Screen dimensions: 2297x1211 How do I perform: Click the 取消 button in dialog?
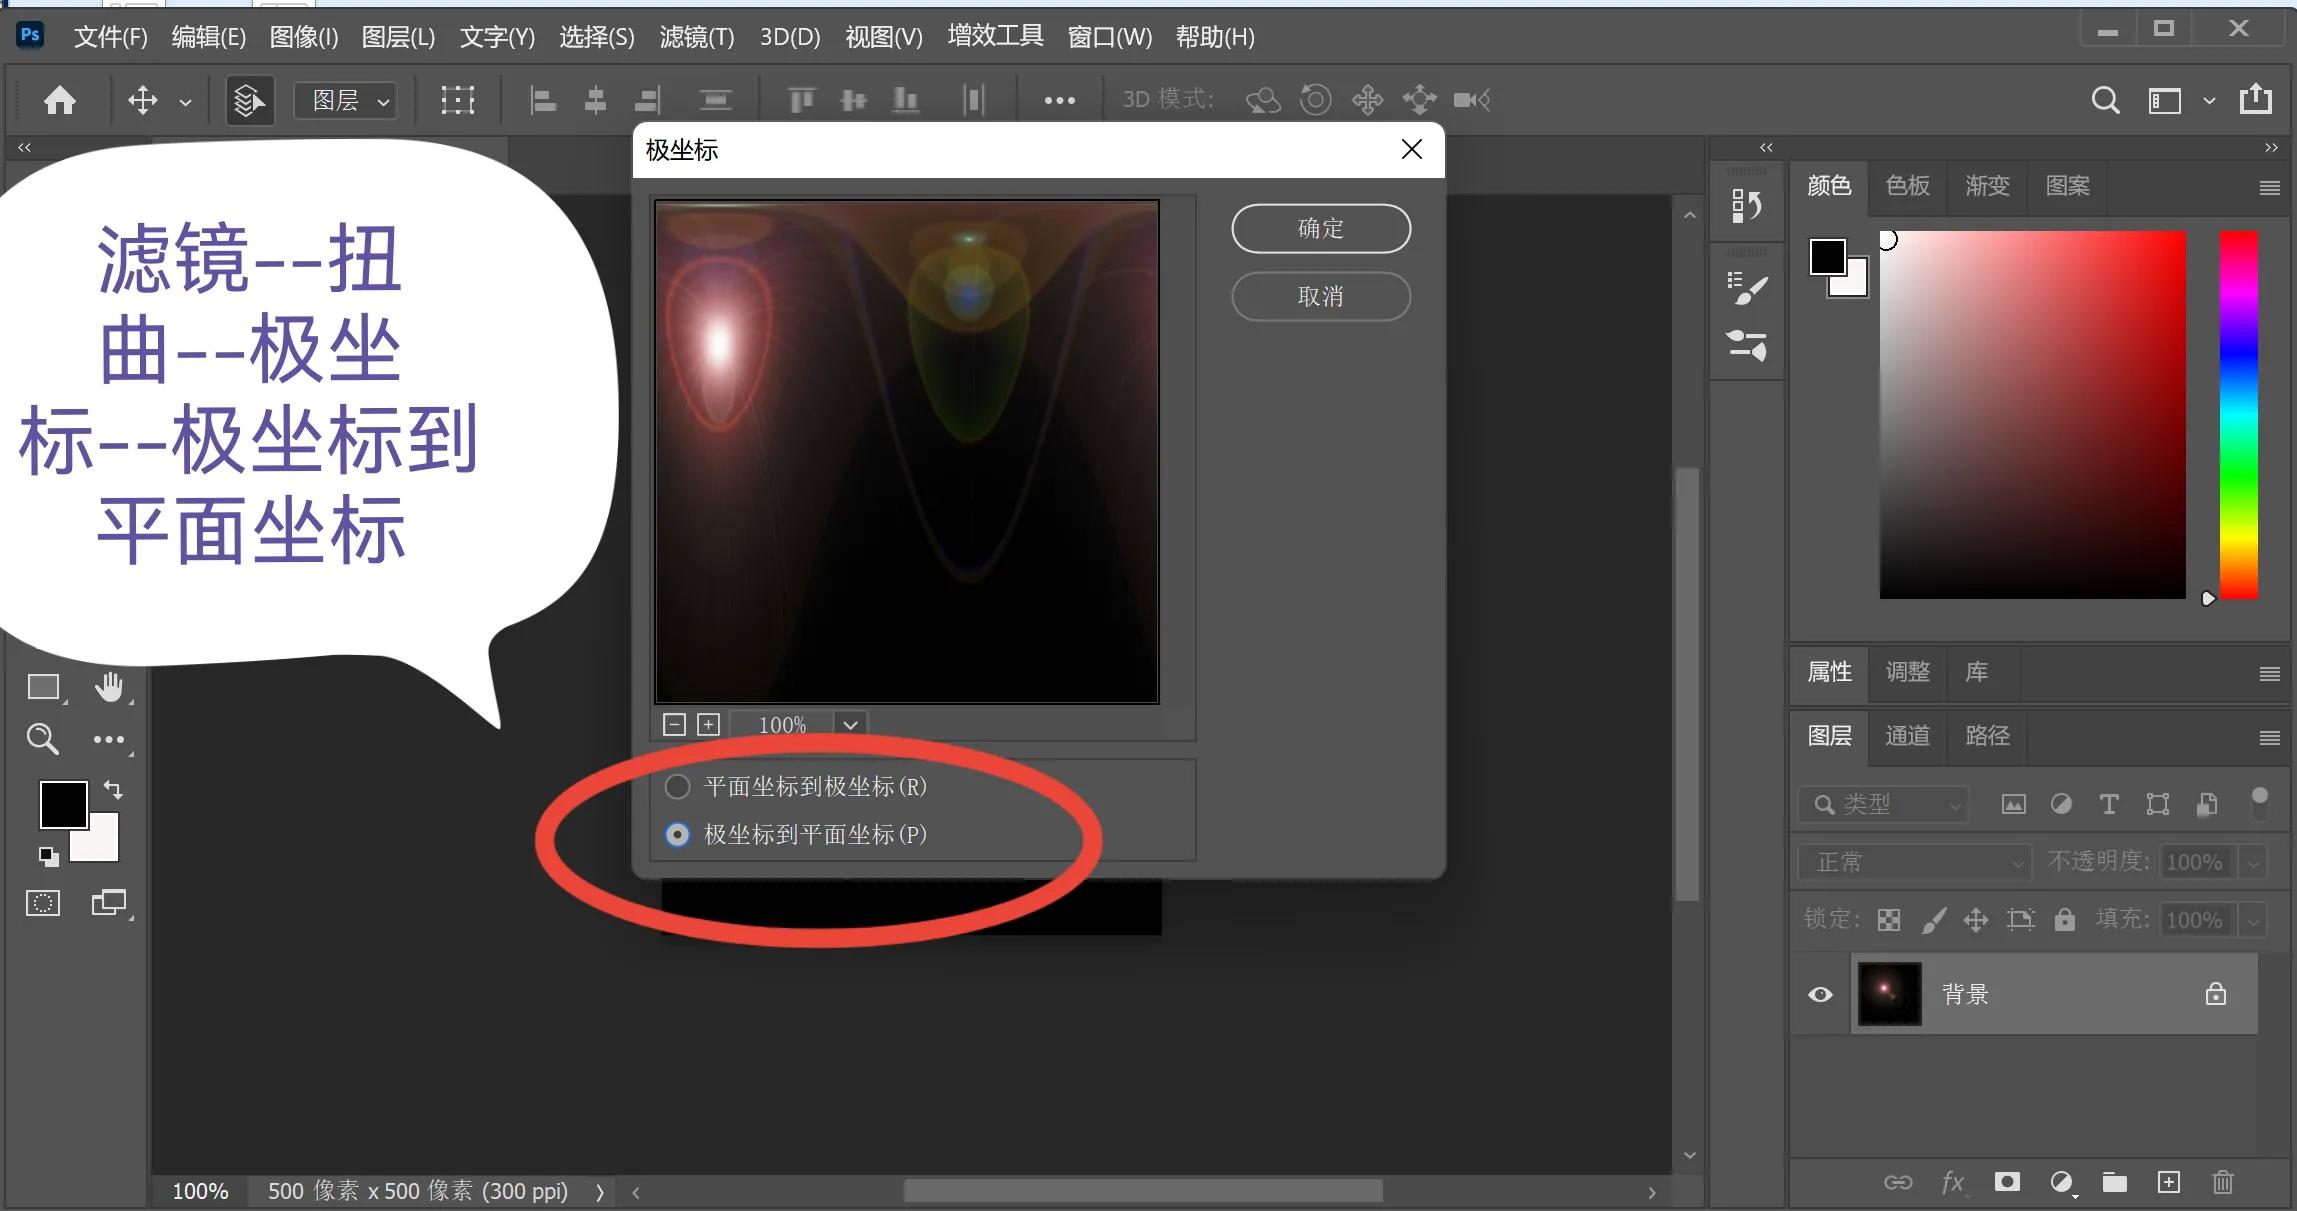[1320, 297]
